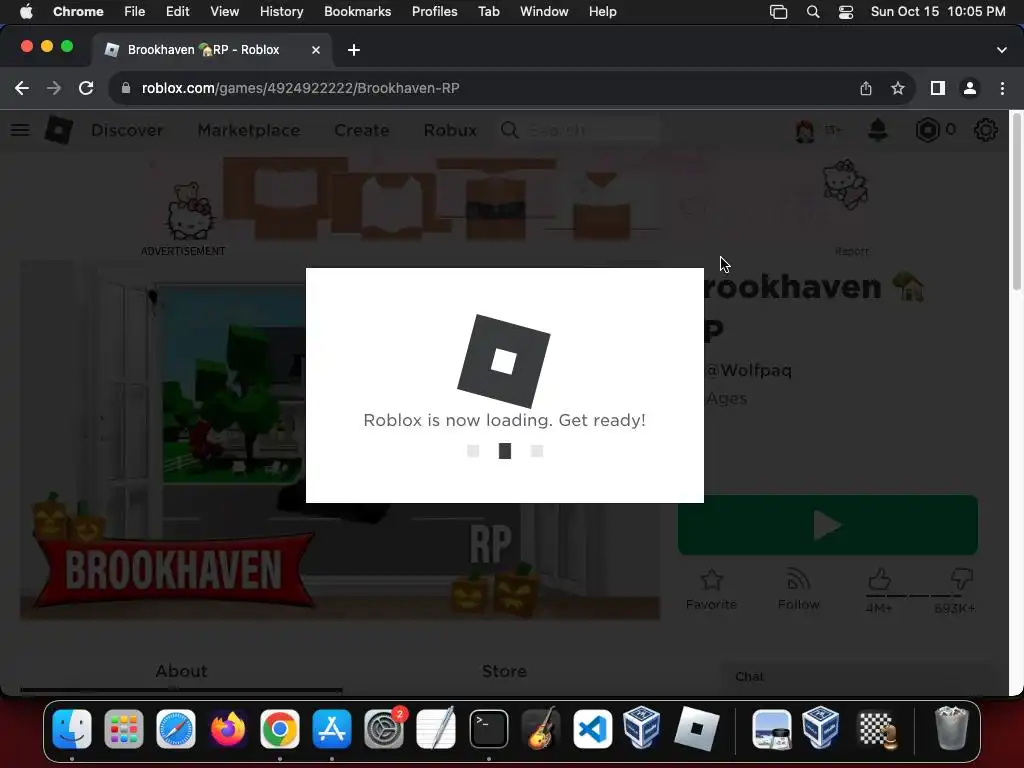Click the Roblox logo home icon

point(58,130)
